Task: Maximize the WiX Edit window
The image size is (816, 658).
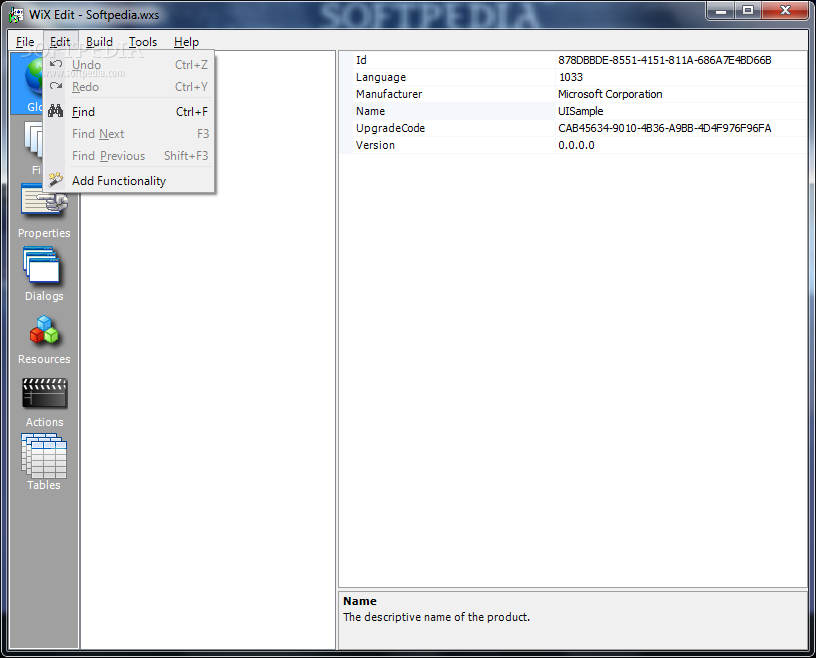Action: tap(748, 10)
